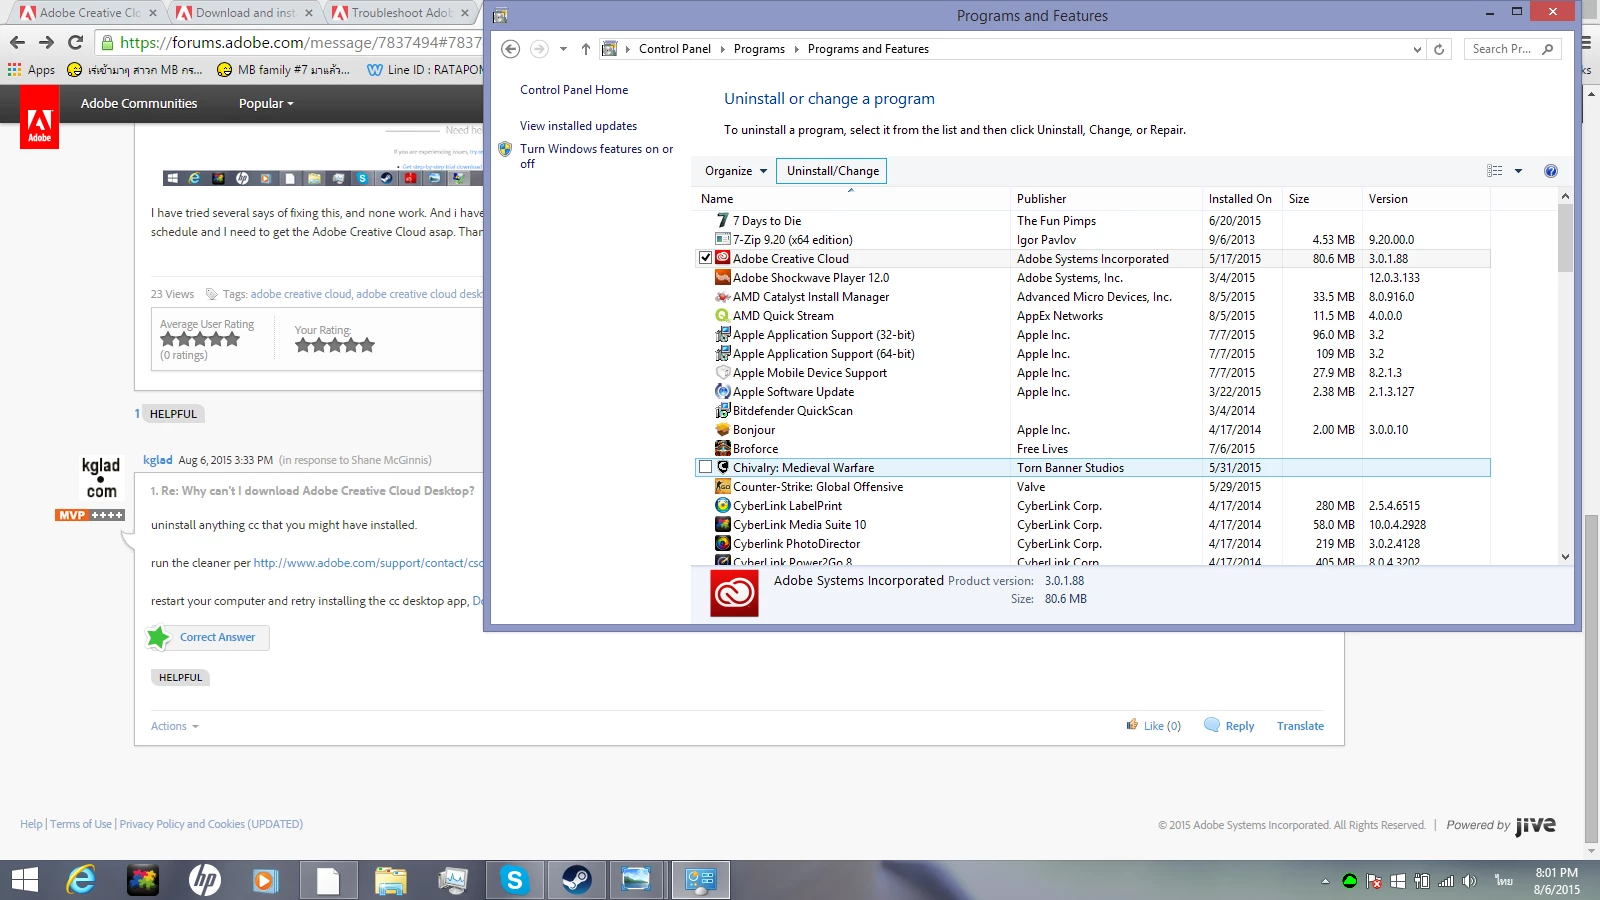
Task: Open the Control Panel Home link
Action: (574, 90)
